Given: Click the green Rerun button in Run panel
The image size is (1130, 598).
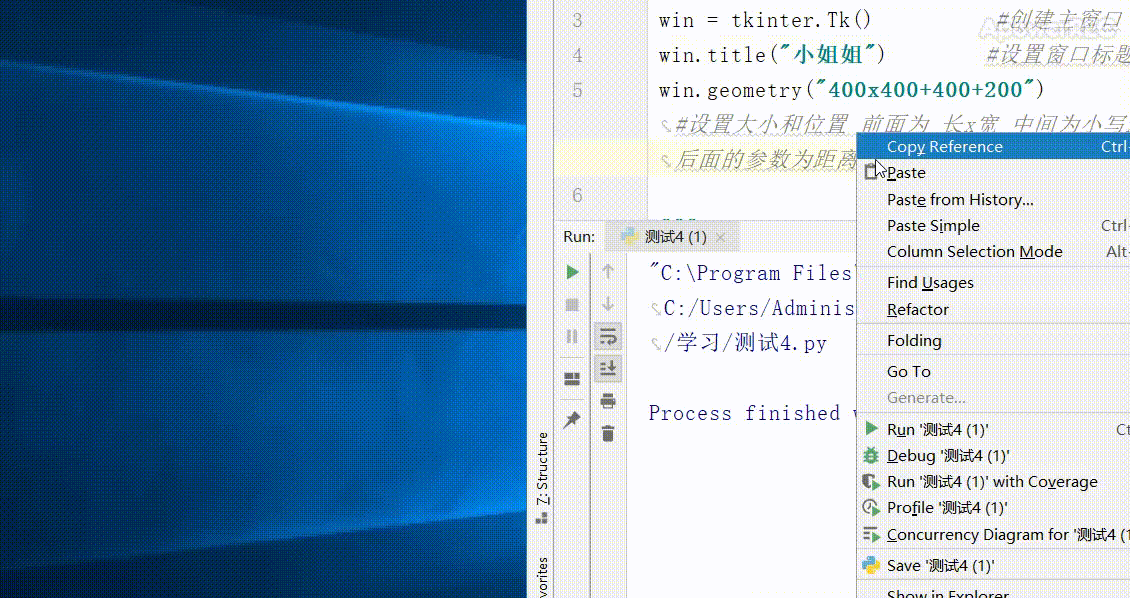Looking at the screenshot, I should tap(572, 272).
